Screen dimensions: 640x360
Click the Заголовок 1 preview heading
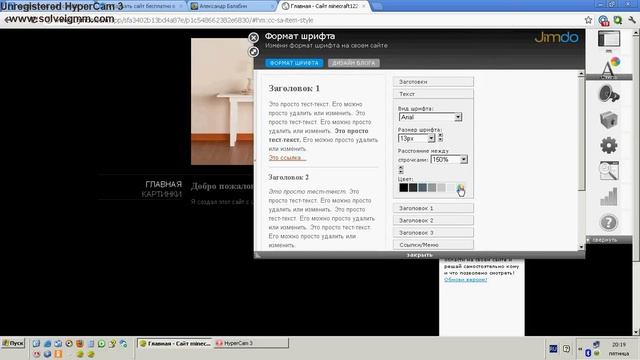(294, 88)
